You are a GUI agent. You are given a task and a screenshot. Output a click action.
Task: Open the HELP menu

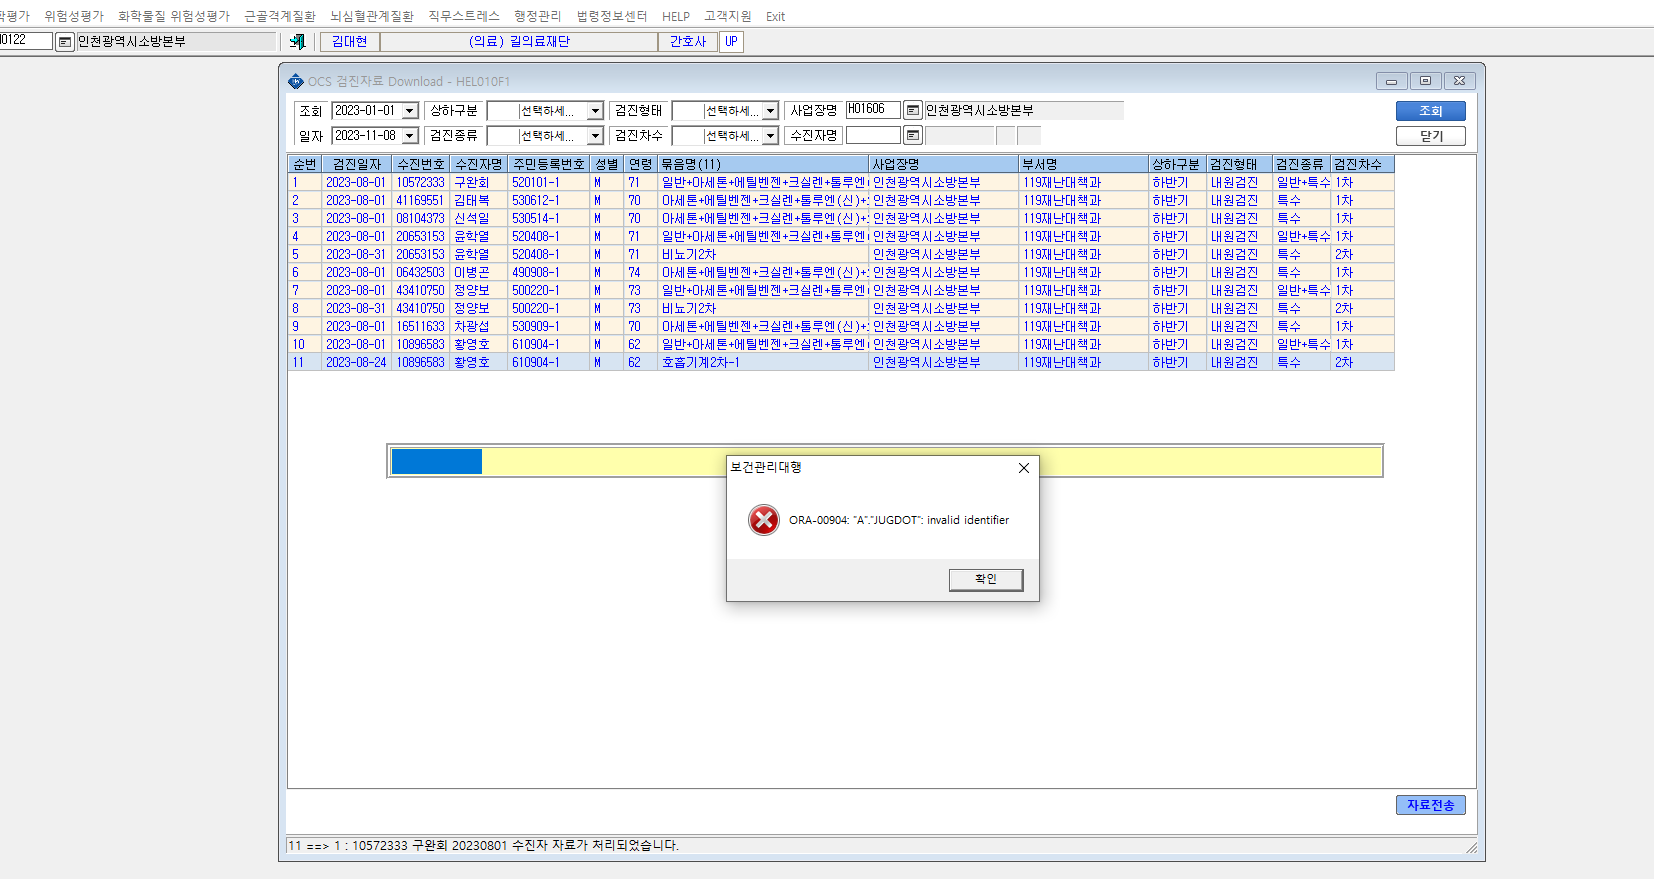pyautogui.click(x=676, y=16)
